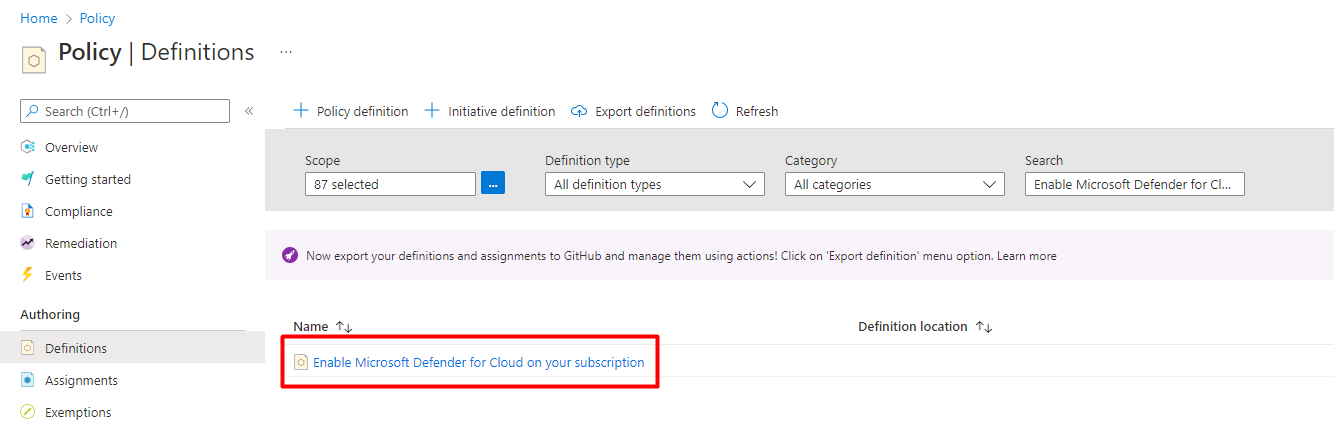
Task: Click the Export definitions cloud icon
Action: tap(579, 111)
